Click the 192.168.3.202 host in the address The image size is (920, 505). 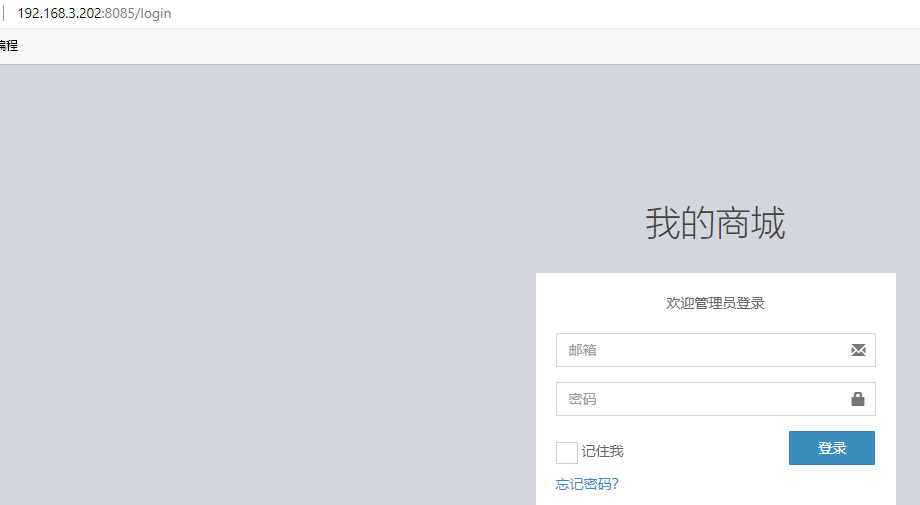[60, 13]
